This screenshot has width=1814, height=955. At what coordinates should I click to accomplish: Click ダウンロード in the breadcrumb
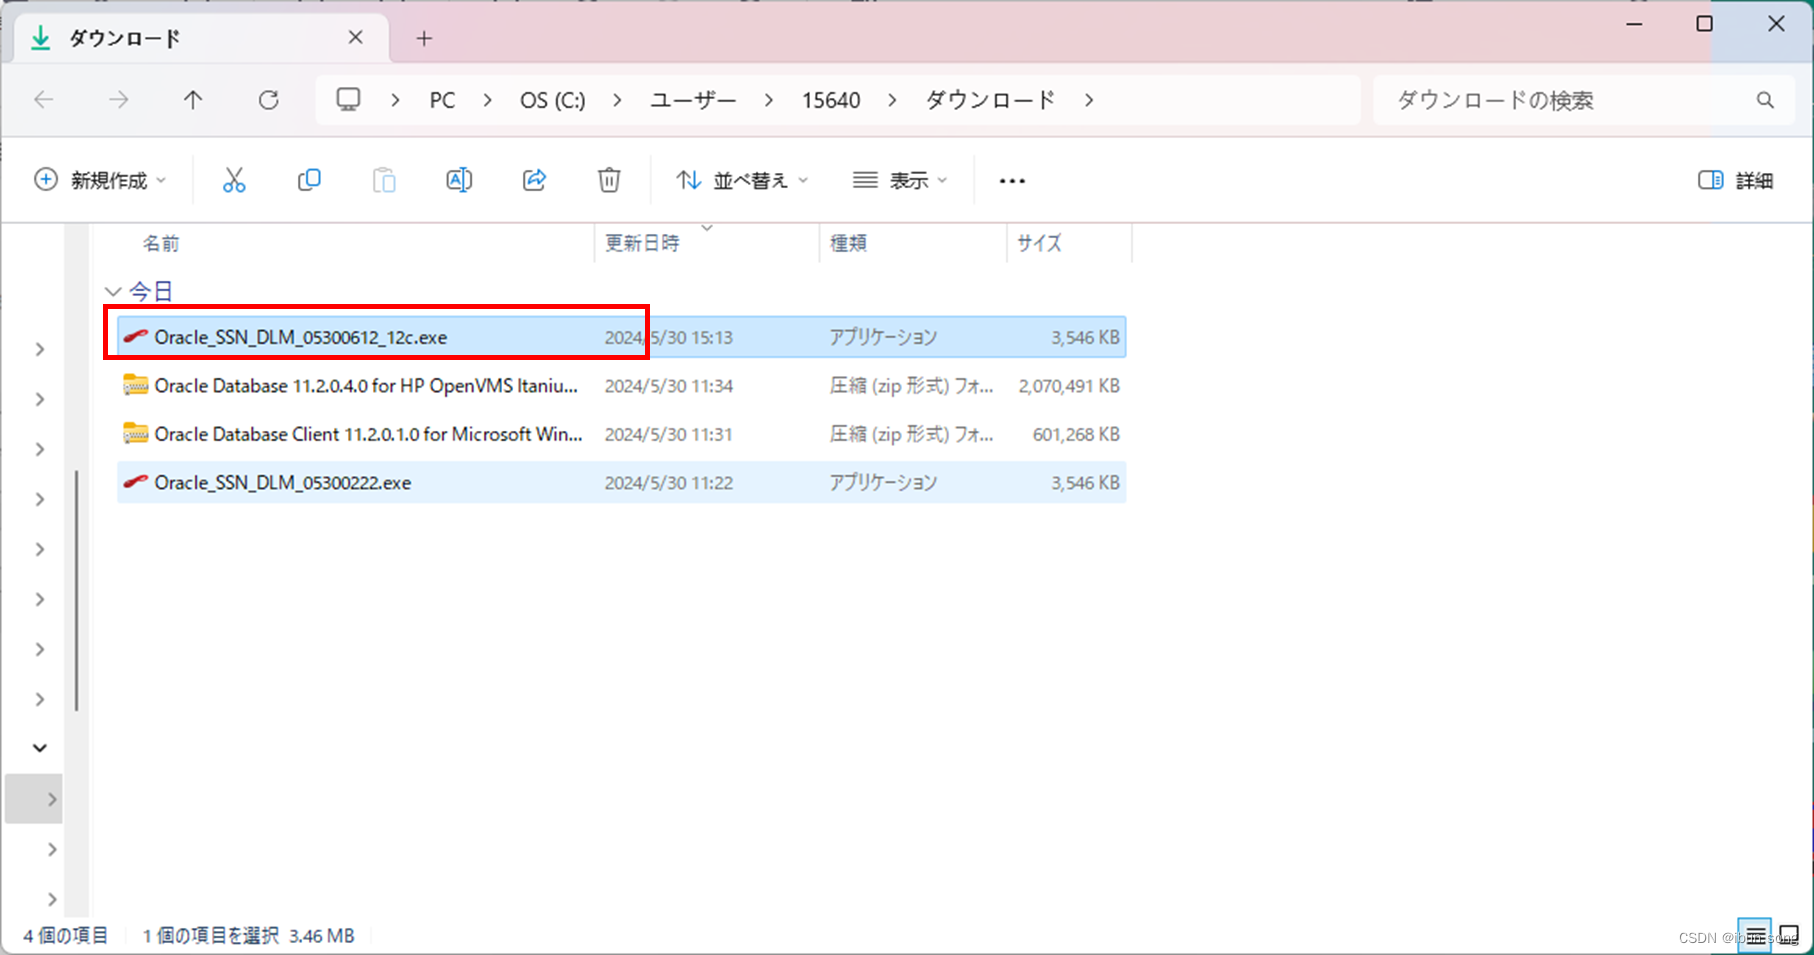tap(990, 100)
